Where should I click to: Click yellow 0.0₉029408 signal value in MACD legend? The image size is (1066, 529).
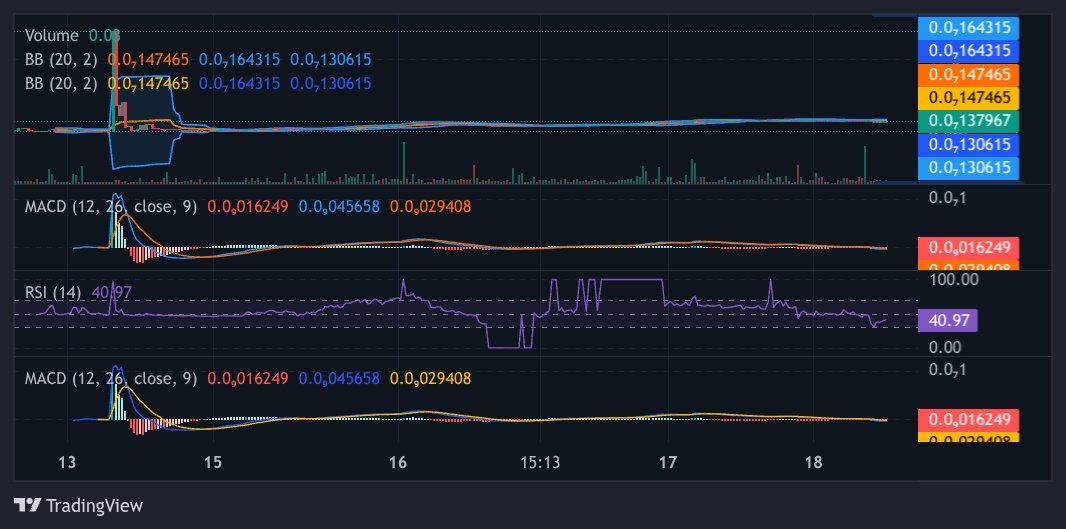point(430,377)
